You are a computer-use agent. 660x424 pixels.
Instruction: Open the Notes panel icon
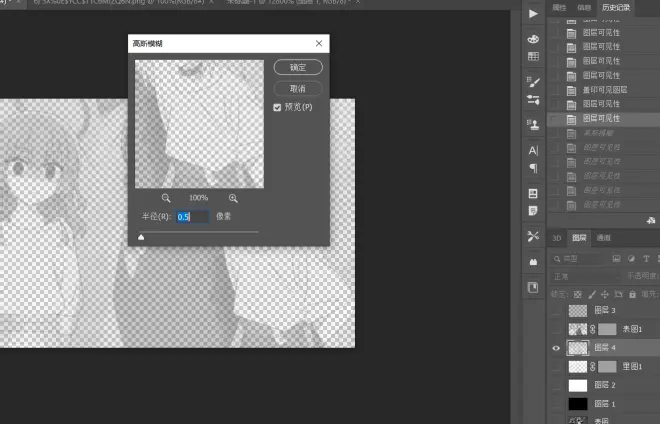533,211
